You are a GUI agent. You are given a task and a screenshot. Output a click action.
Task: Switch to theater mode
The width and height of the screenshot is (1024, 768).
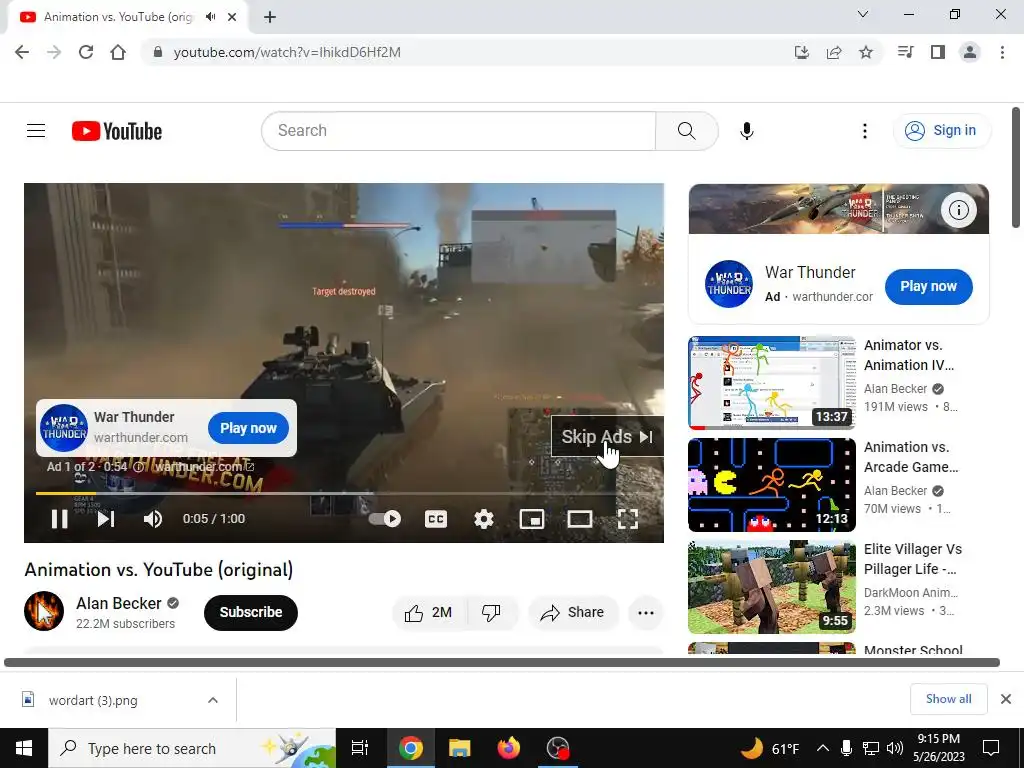pyautogui.click(x=579, y=519)
